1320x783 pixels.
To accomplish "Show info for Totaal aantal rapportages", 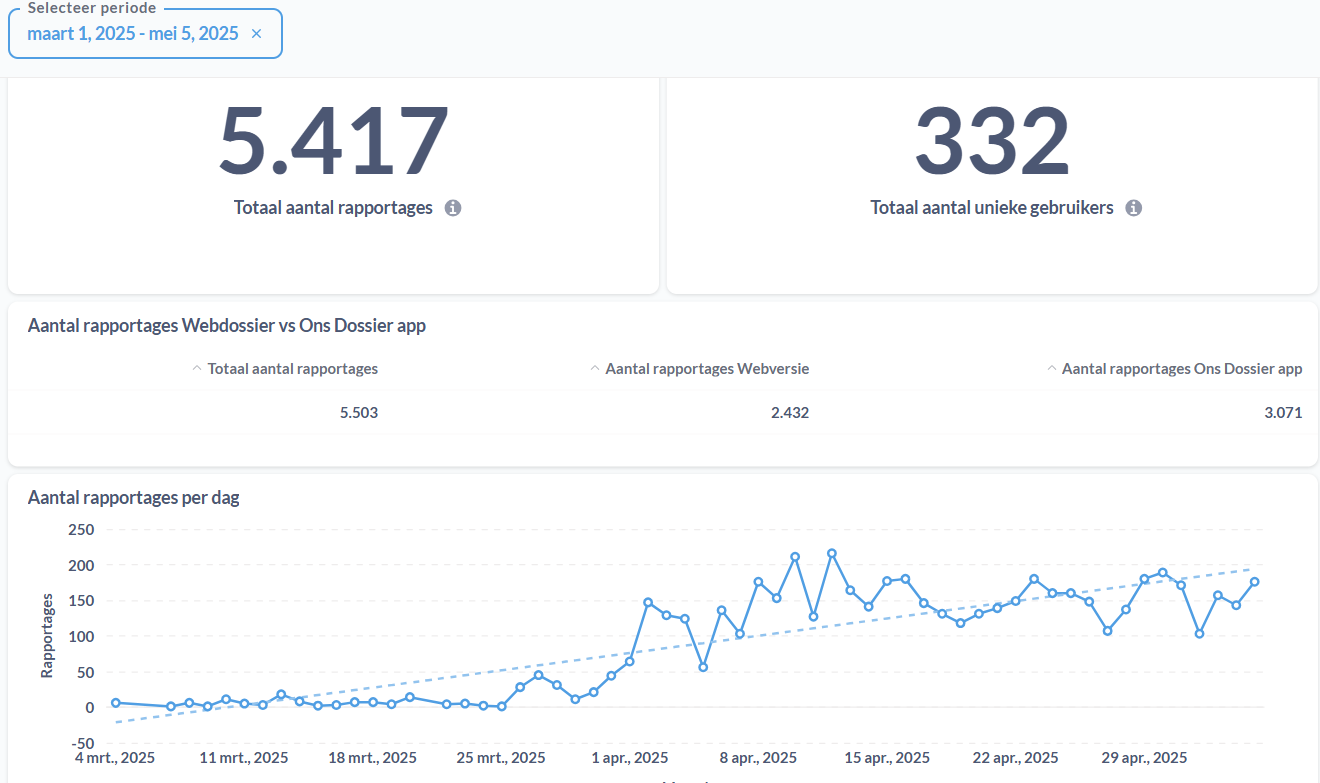I will click(453, 208).
